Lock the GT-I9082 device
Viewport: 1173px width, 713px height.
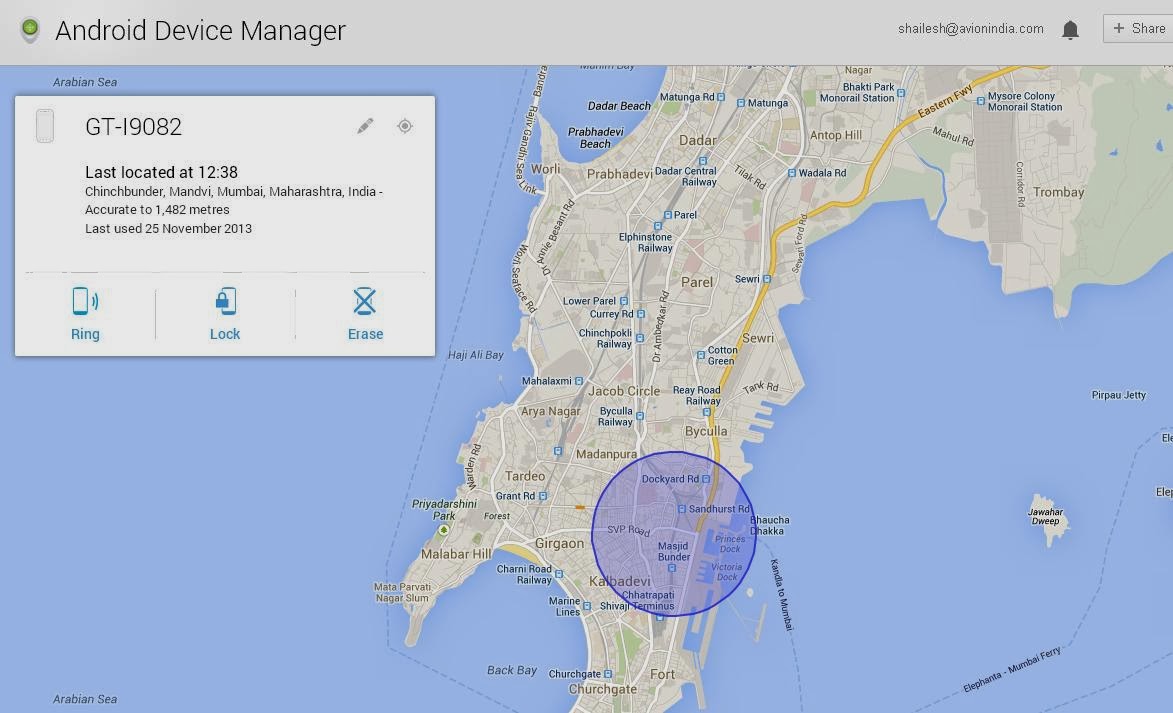point(225,314)
